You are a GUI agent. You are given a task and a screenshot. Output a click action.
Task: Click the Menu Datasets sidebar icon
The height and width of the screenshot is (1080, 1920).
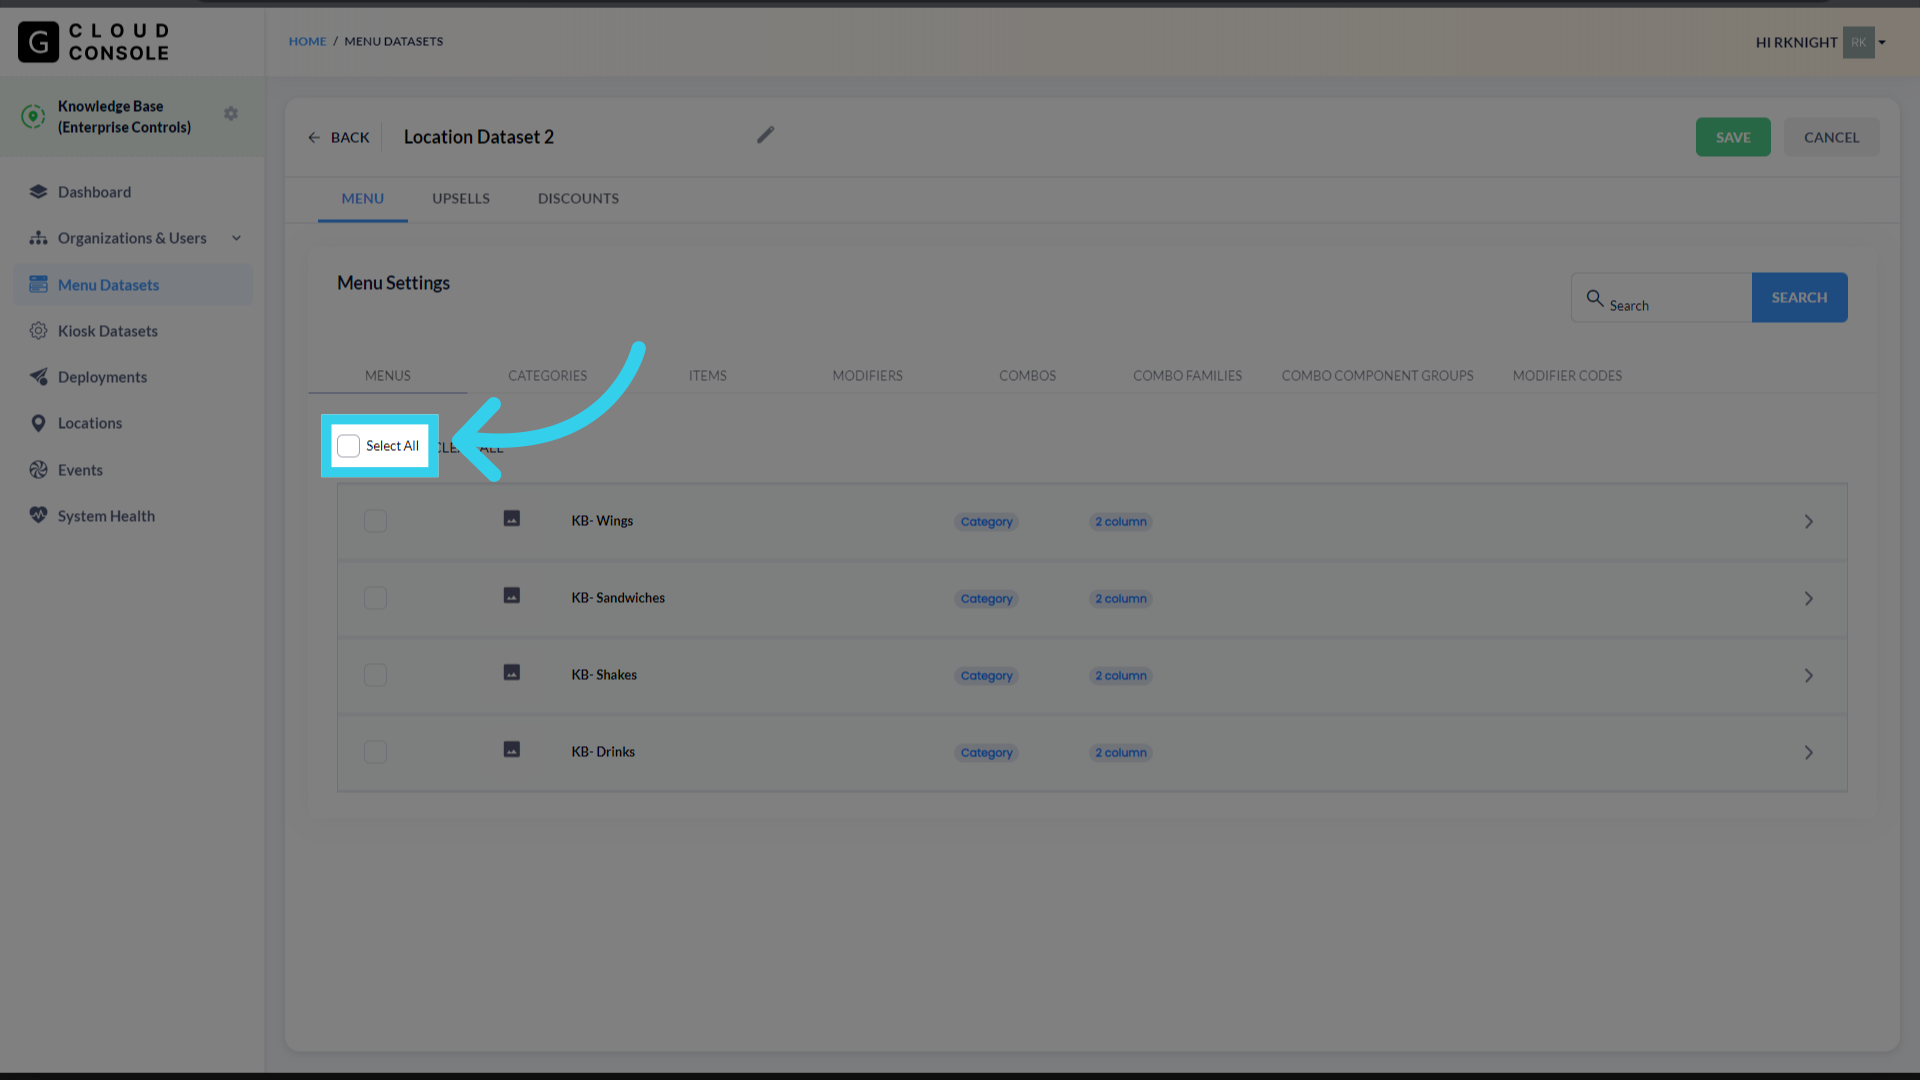pyautogui.click(x=38, y=285)
